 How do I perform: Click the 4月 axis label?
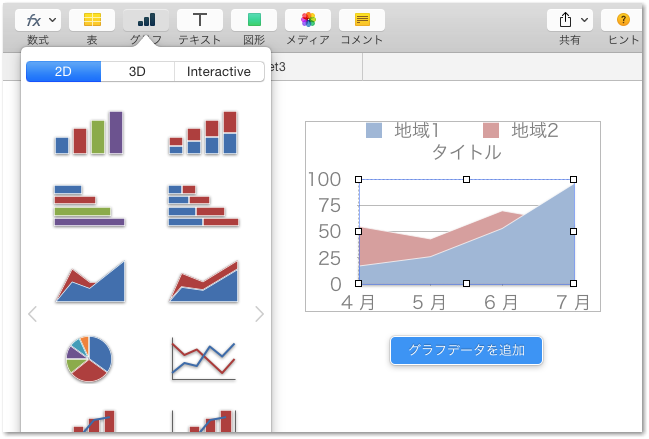(358, 302)
